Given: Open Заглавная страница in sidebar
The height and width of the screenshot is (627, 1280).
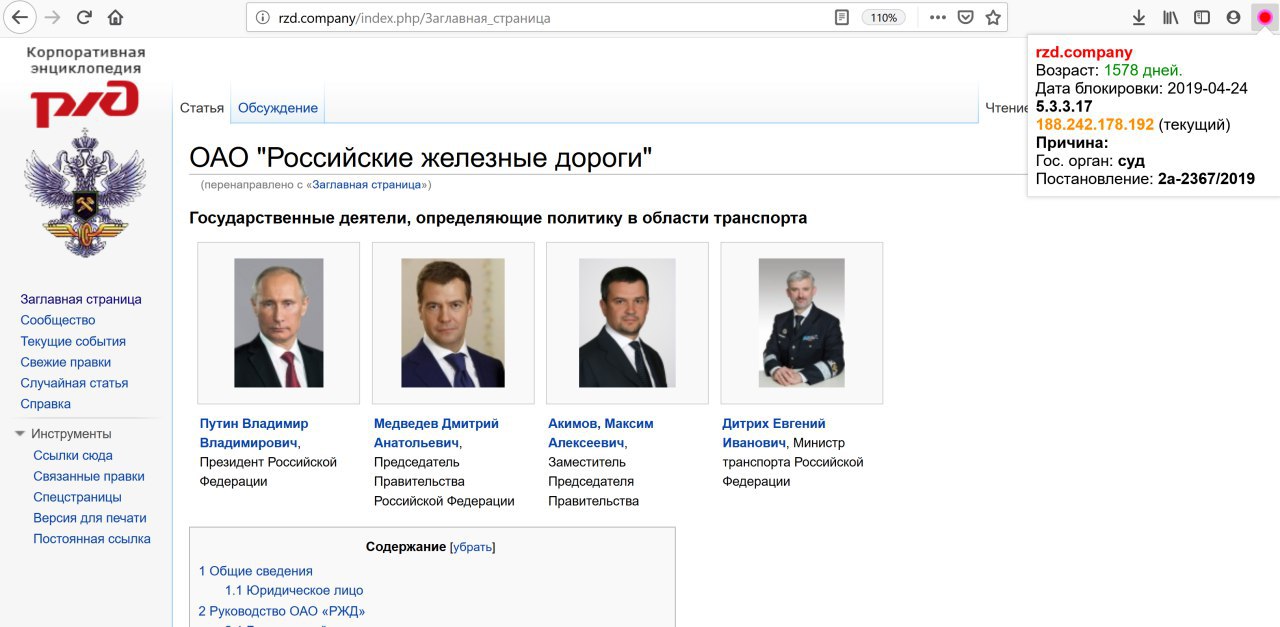Looking at the screenshot, I should coord(81,299).
